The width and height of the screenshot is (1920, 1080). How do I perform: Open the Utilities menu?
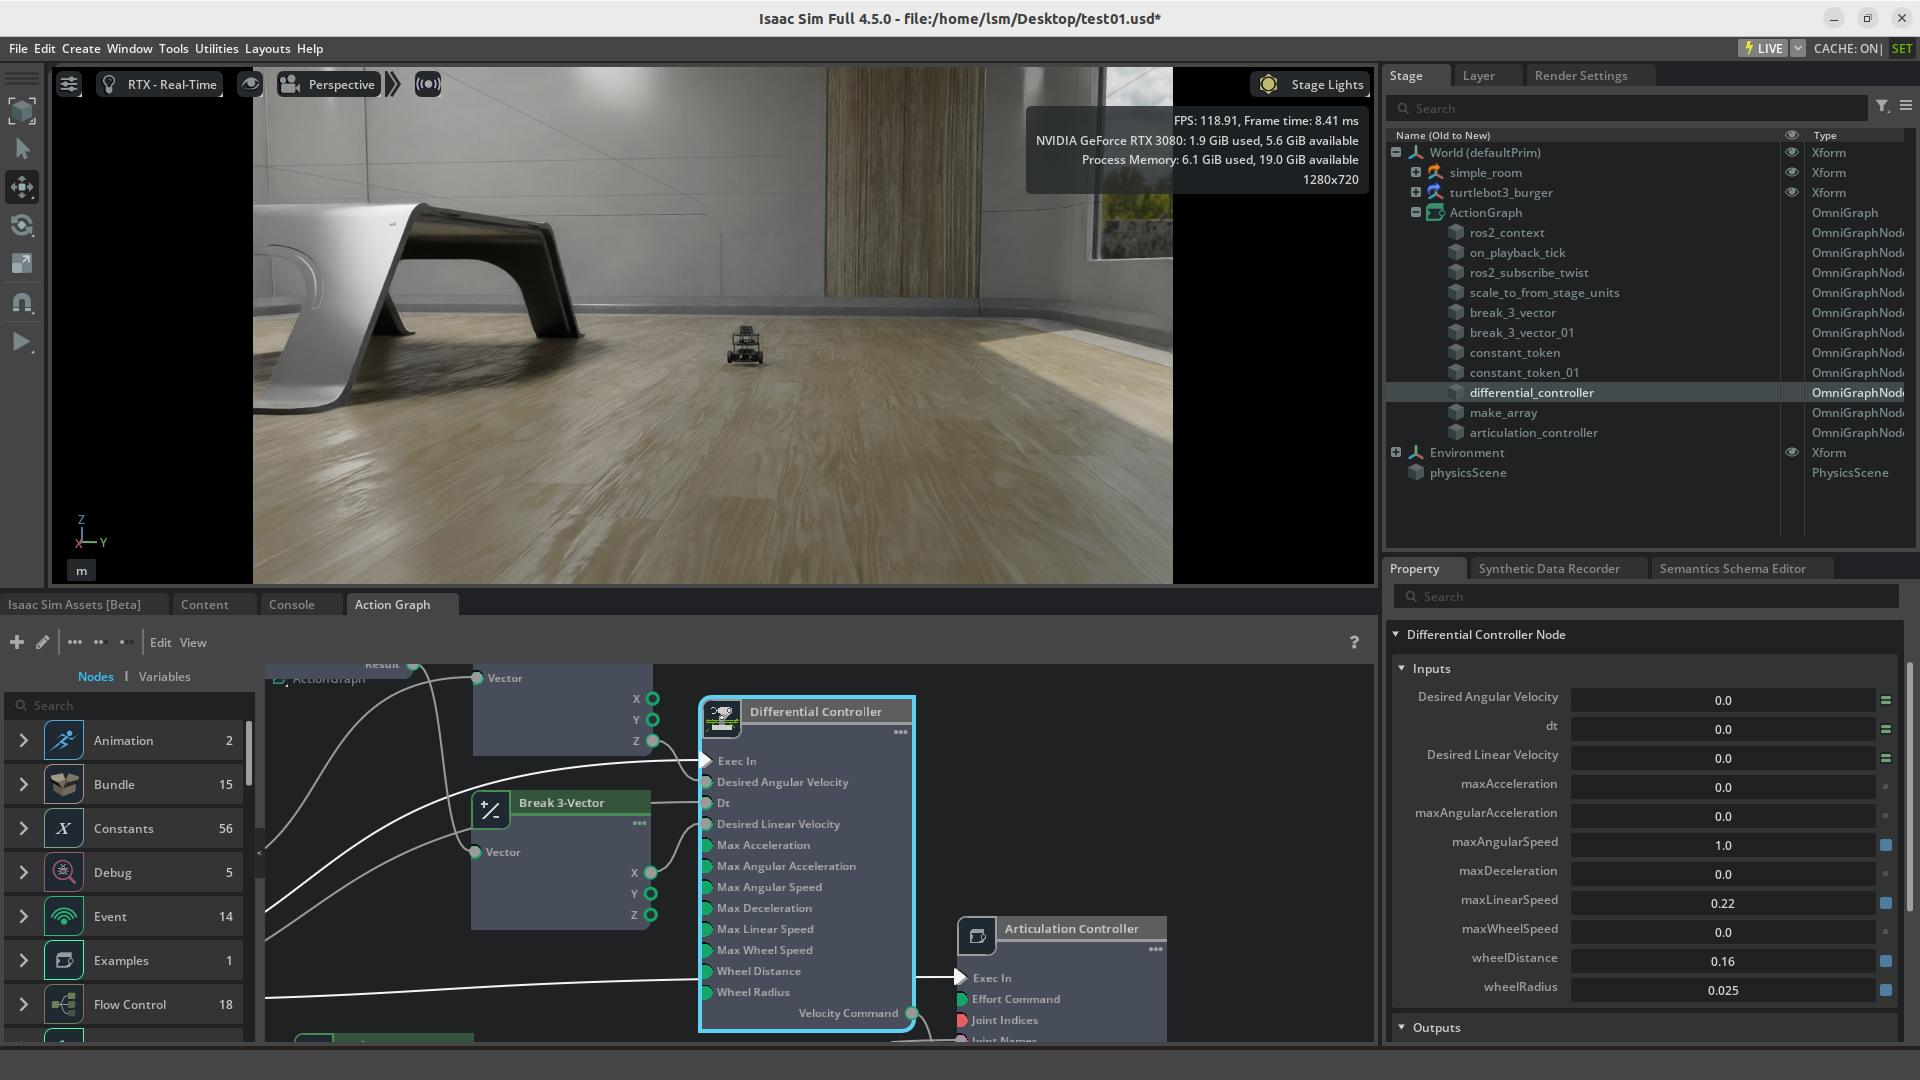[x=216, y=49]
